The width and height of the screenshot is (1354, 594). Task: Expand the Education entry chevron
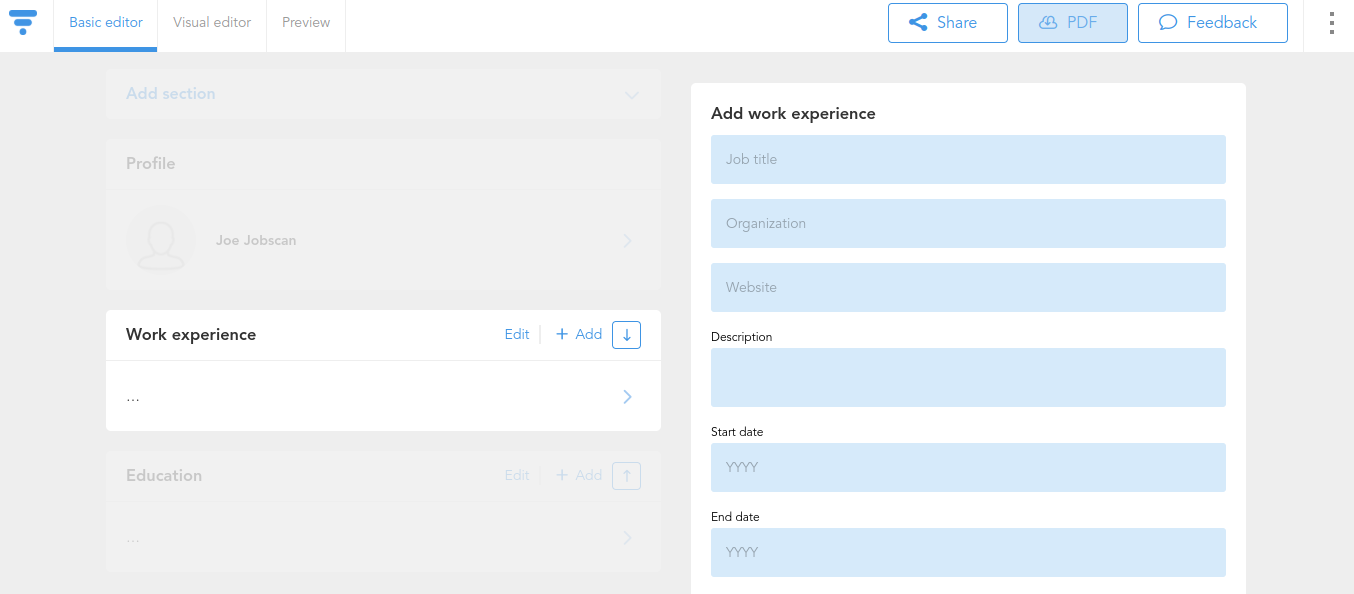(628, 538)
